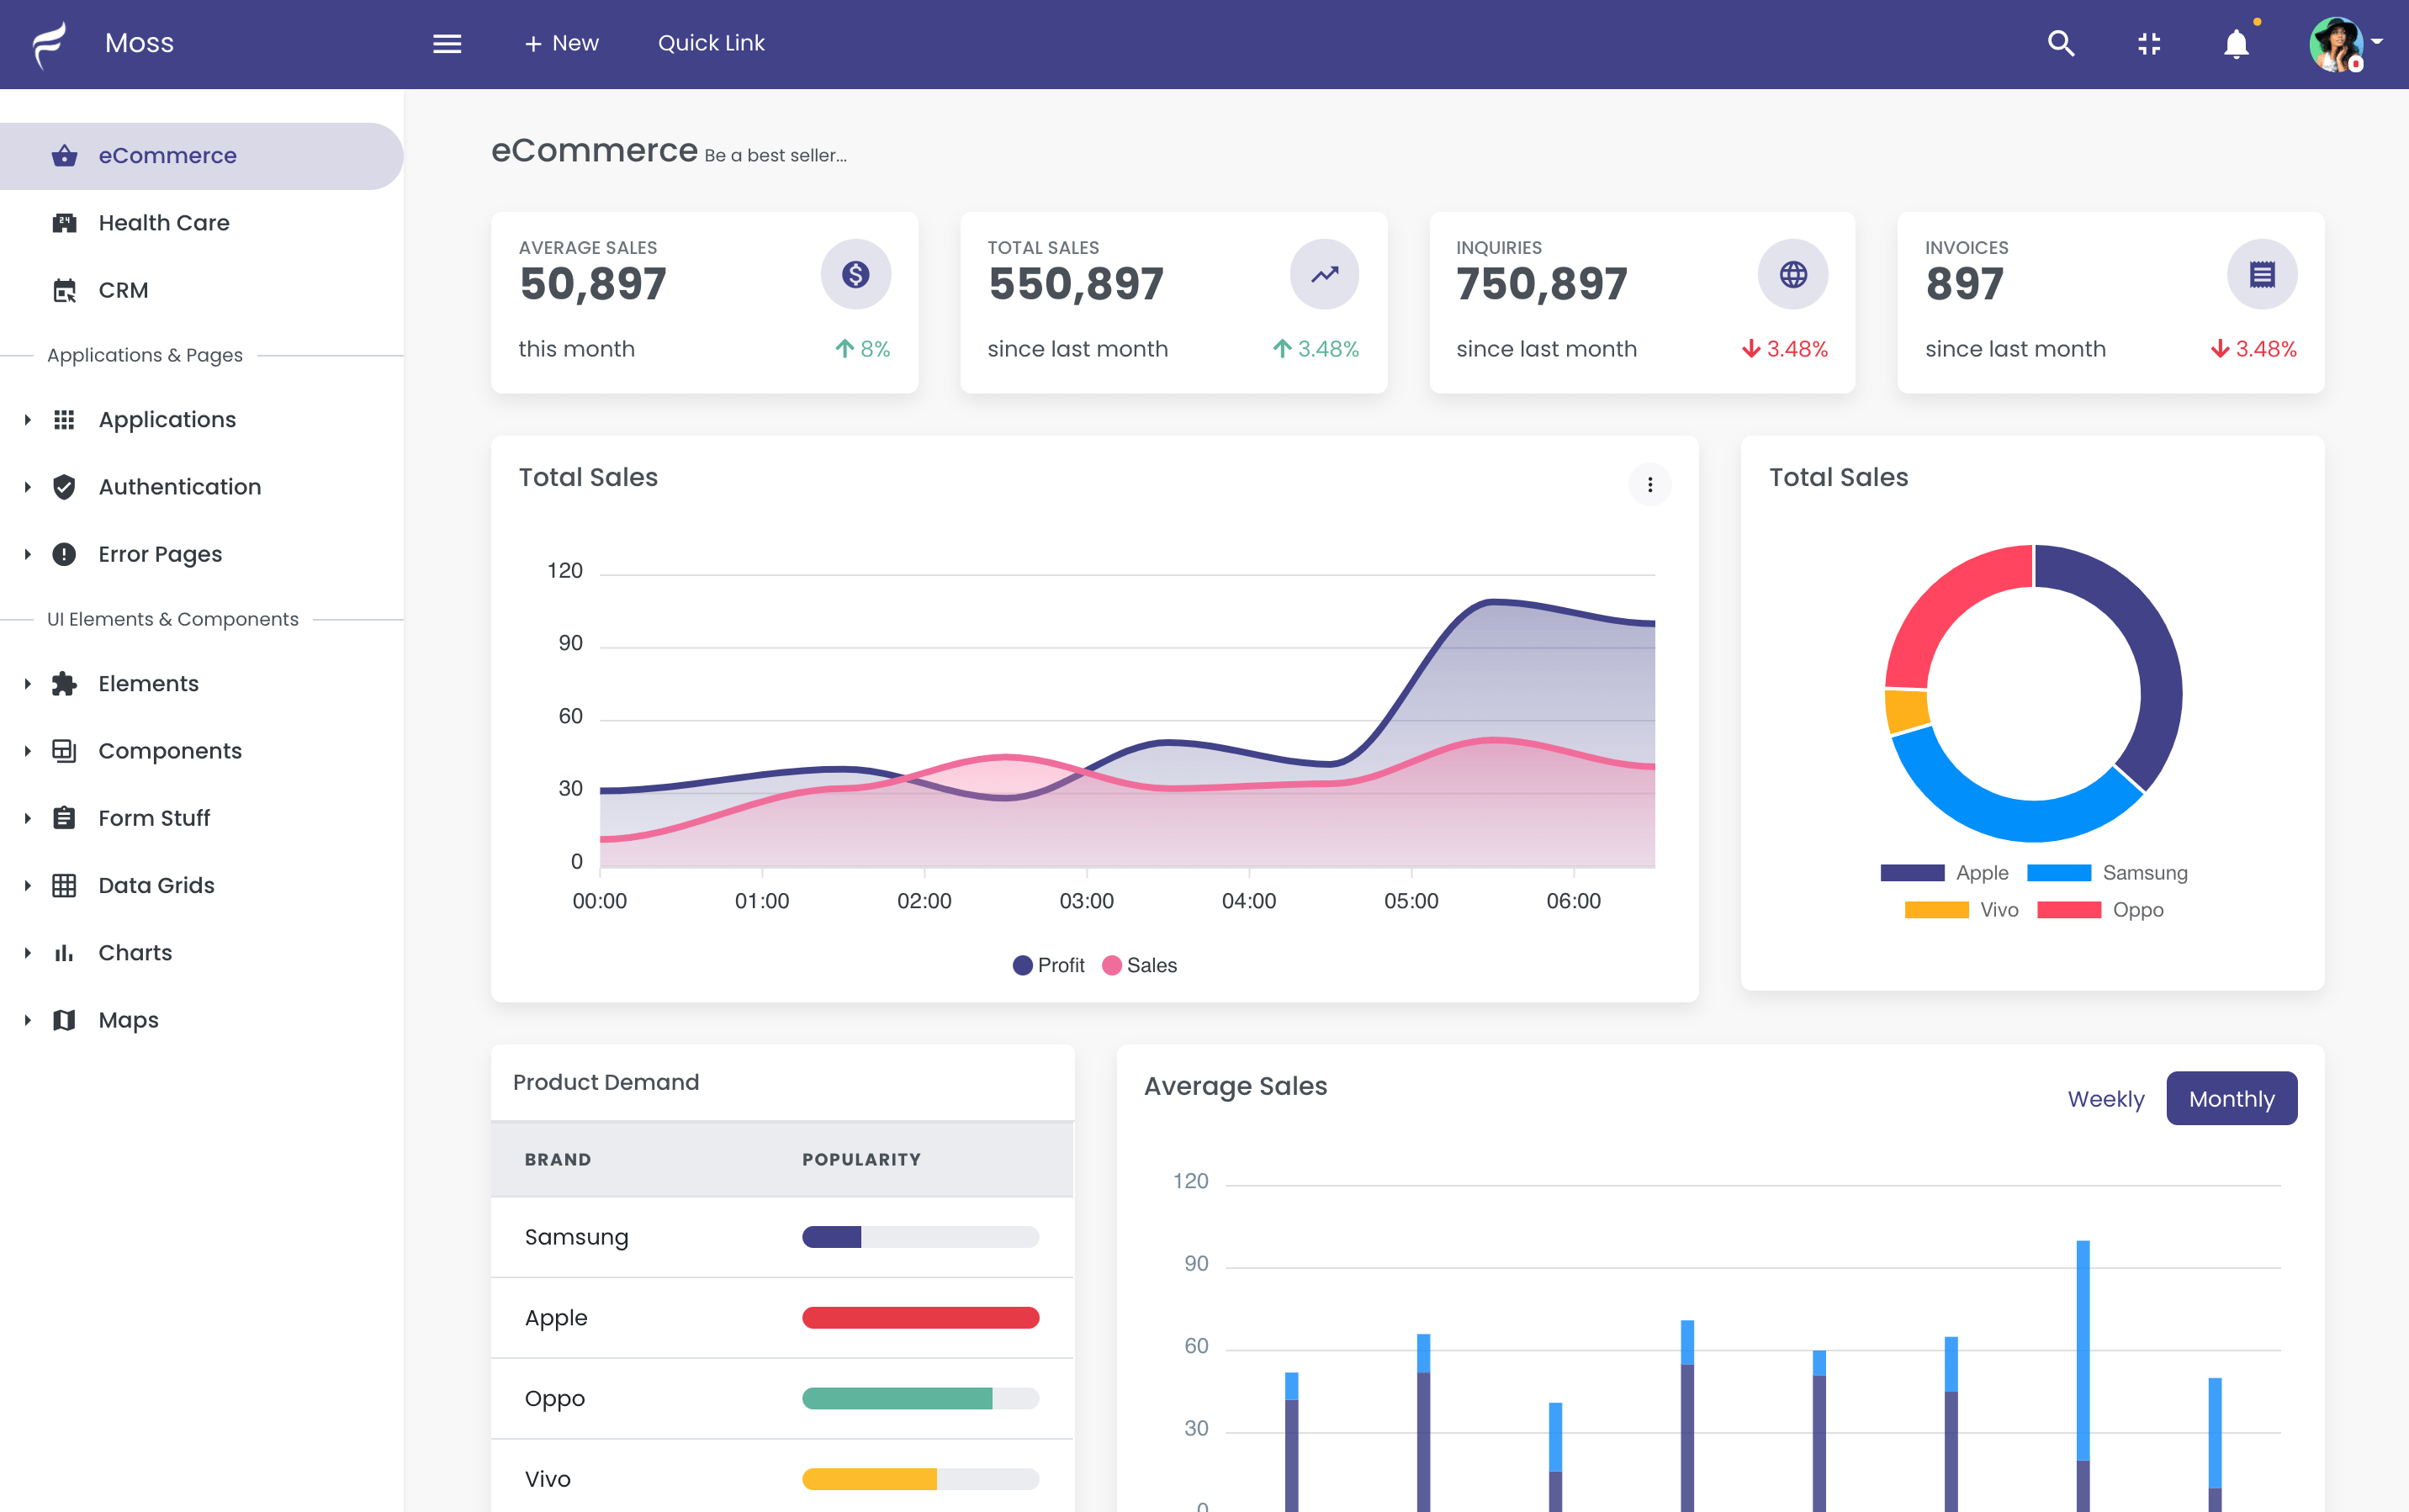Click the Moss logo icon

point(50,44)
